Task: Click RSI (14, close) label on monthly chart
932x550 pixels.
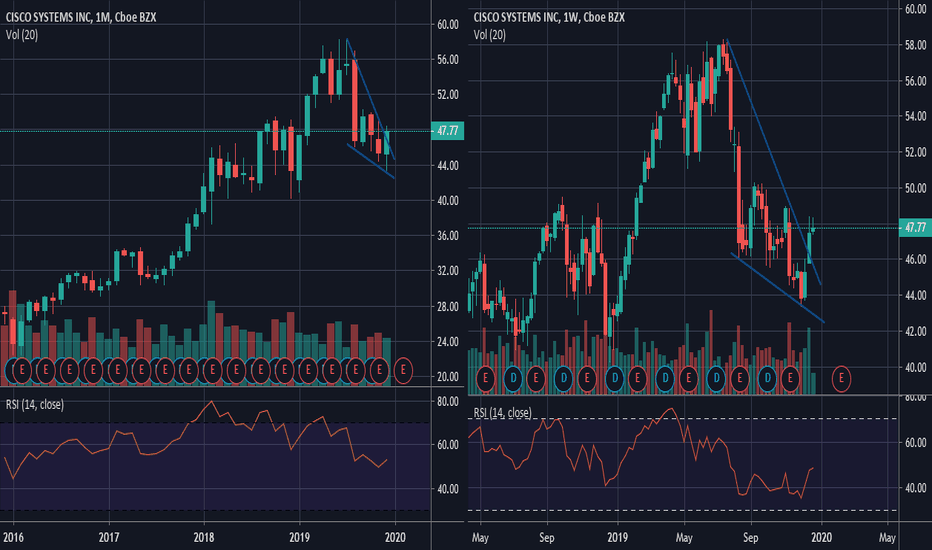Action: tap(34, 404)
